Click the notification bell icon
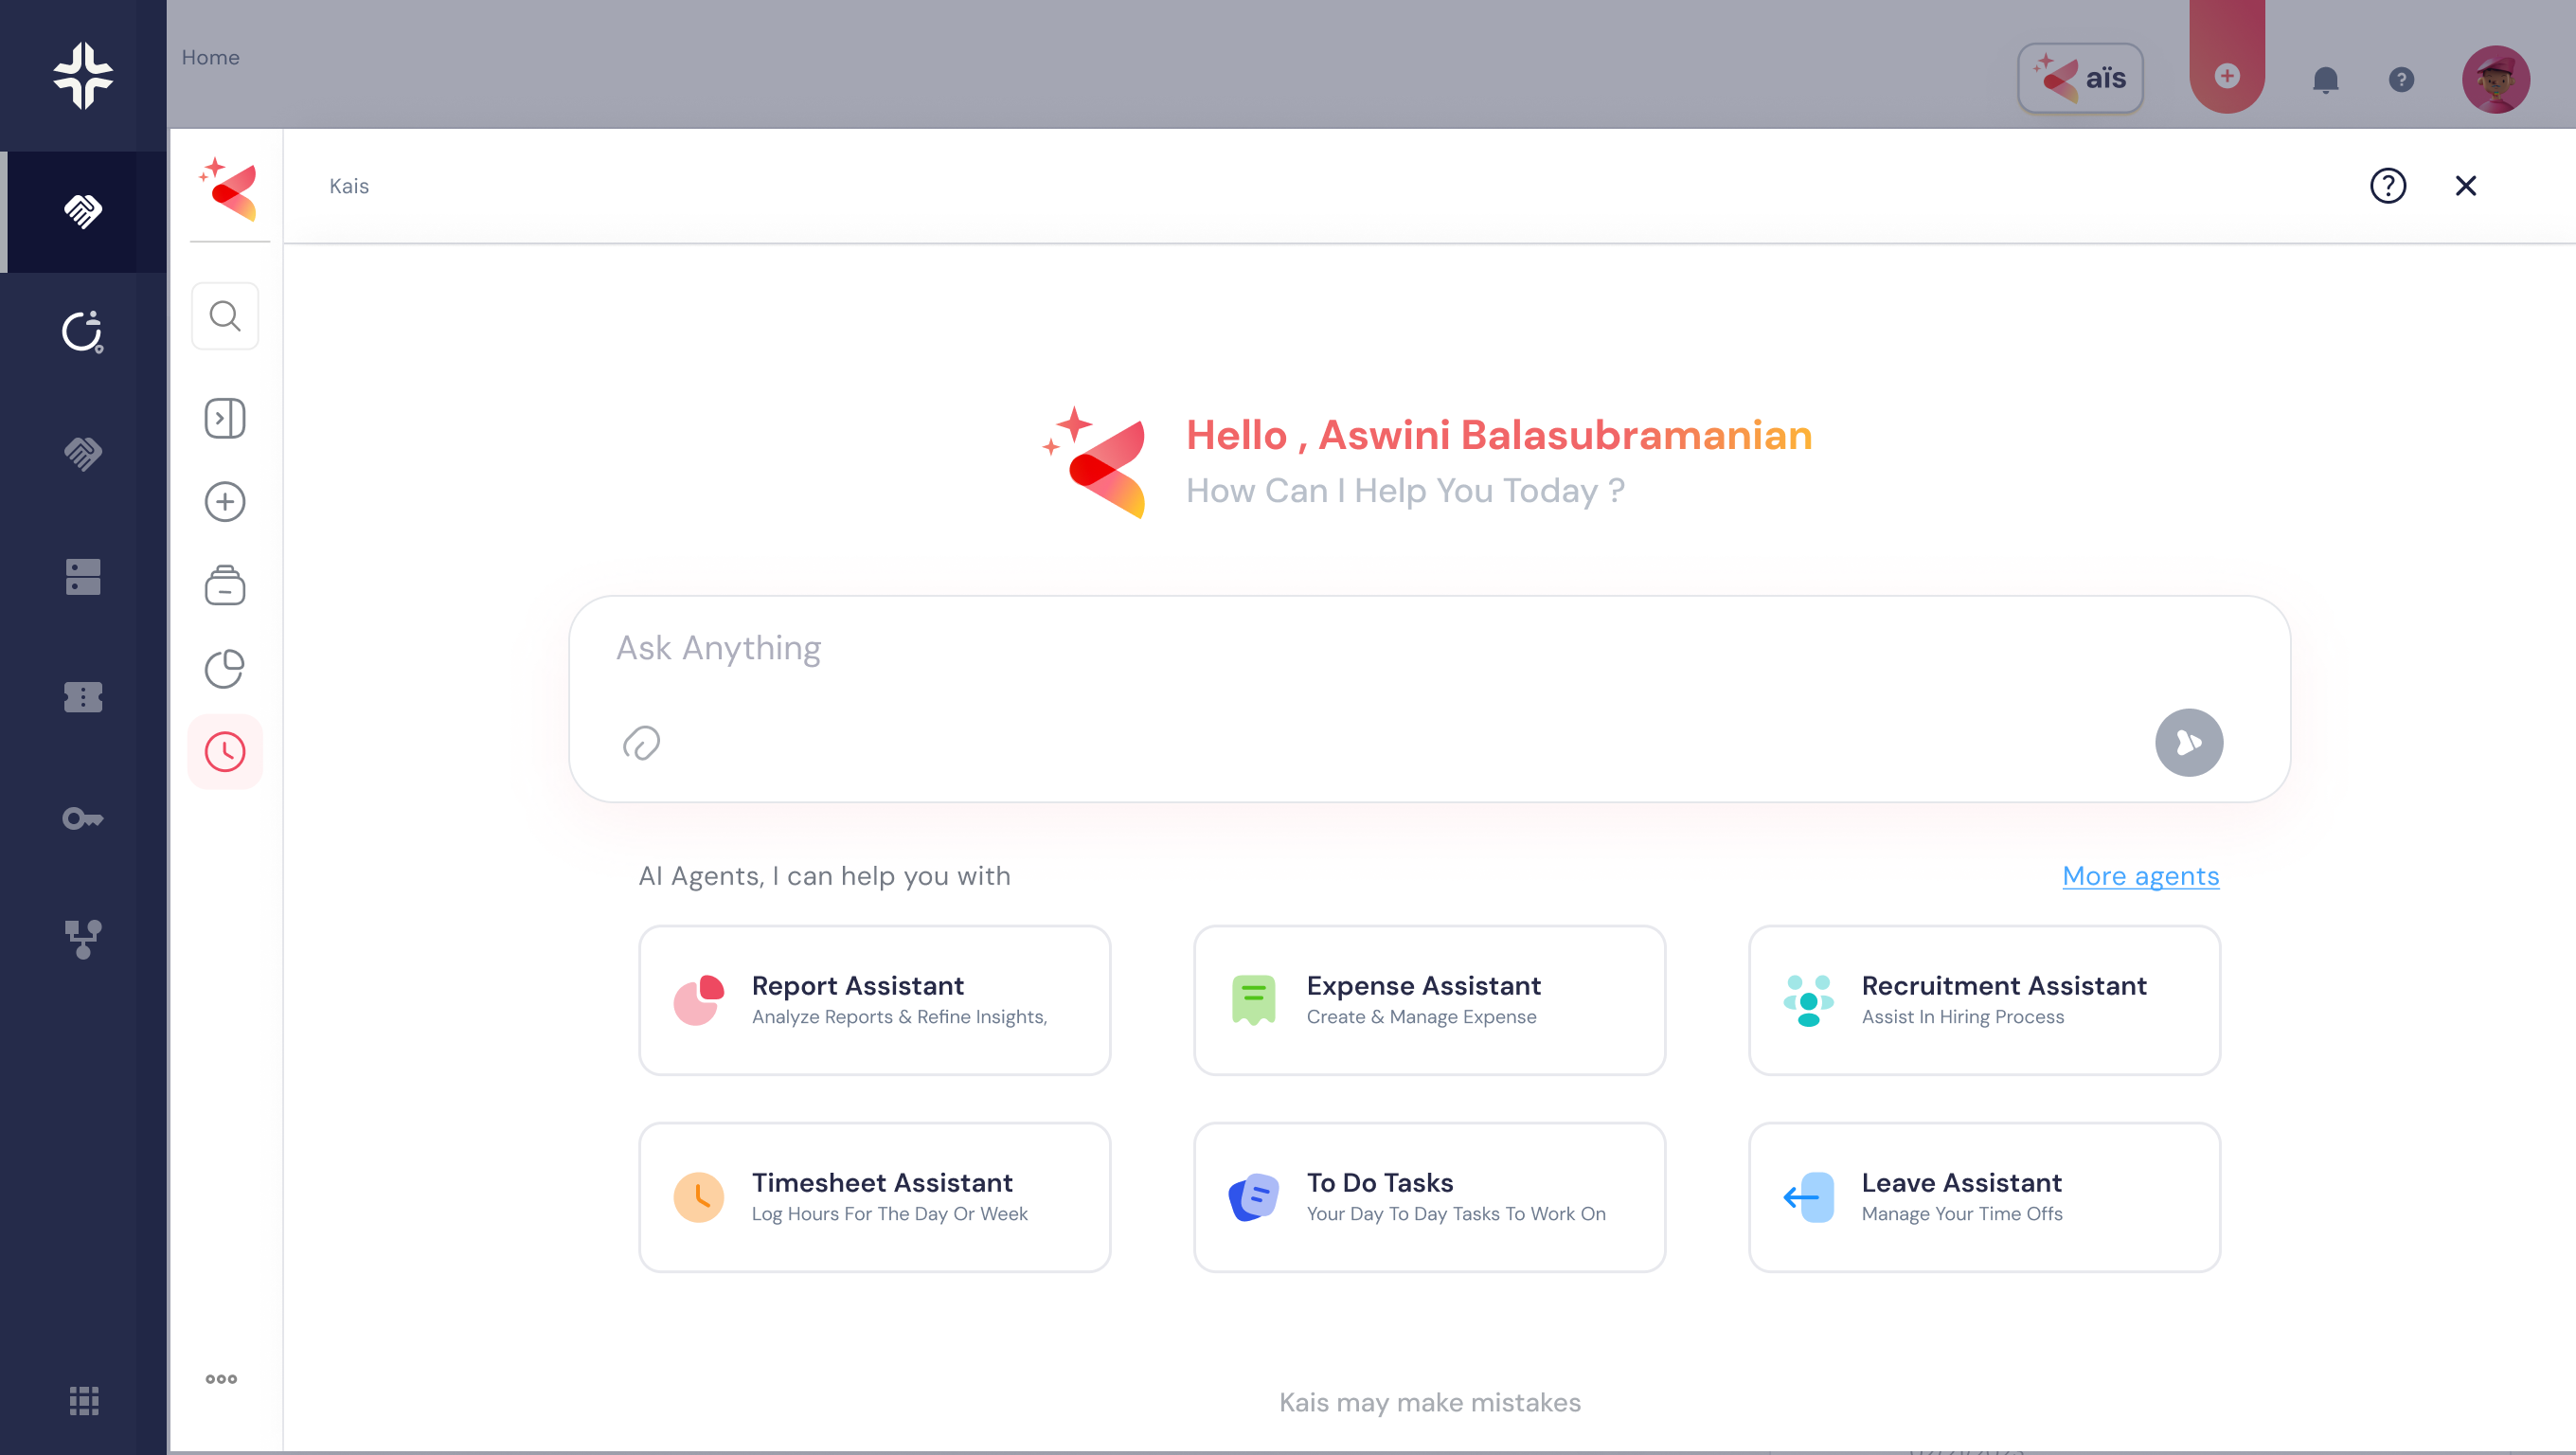 click(x=2325, y=80)
